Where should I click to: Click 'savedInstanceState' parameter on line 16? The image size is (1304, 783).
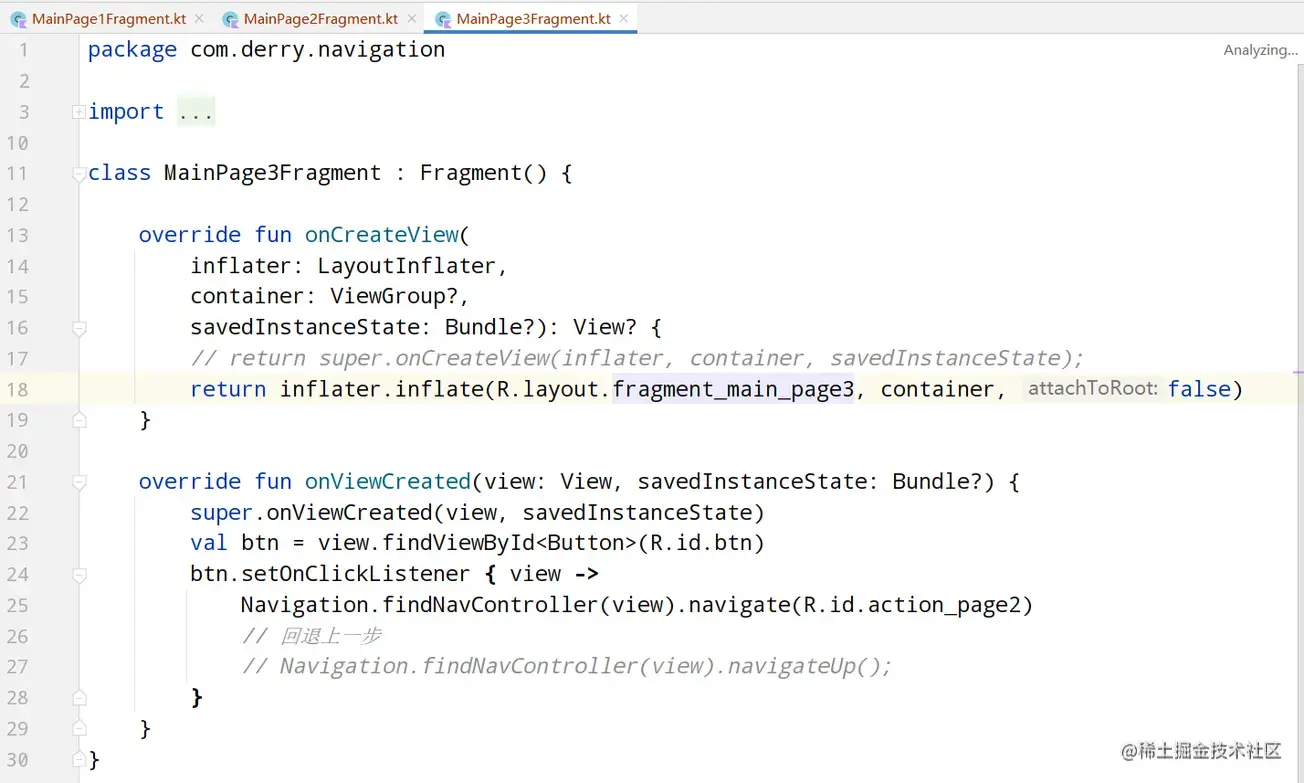pyautogui.click(x=305, y=328)
